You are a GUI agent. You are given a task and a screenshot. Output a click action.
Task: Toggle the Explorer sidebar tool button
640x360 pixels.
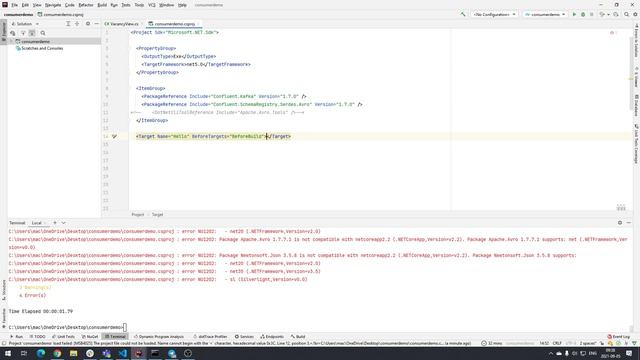4,31
